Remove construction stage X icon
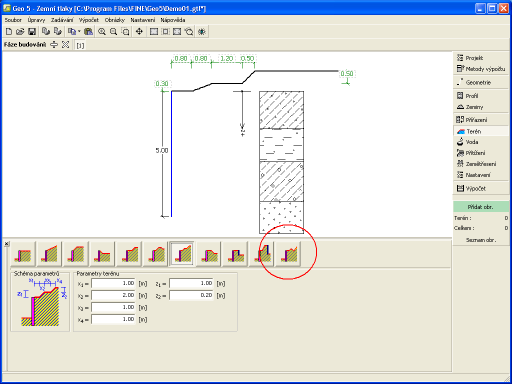The image size is (512, 384). pos(65,45)
